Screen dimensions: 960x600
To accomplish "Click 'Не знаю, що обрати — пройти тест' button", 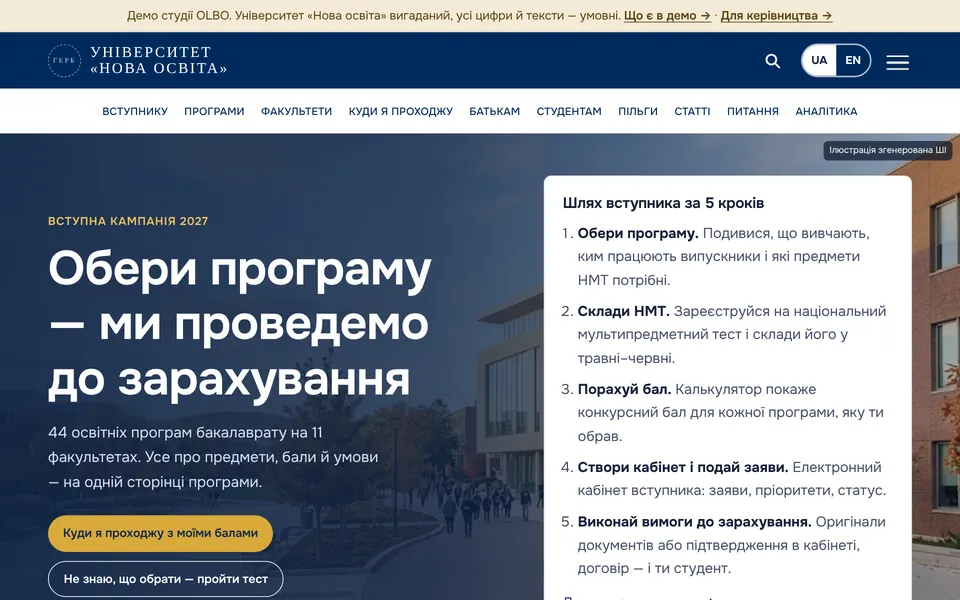I will (x=166, y=579).
